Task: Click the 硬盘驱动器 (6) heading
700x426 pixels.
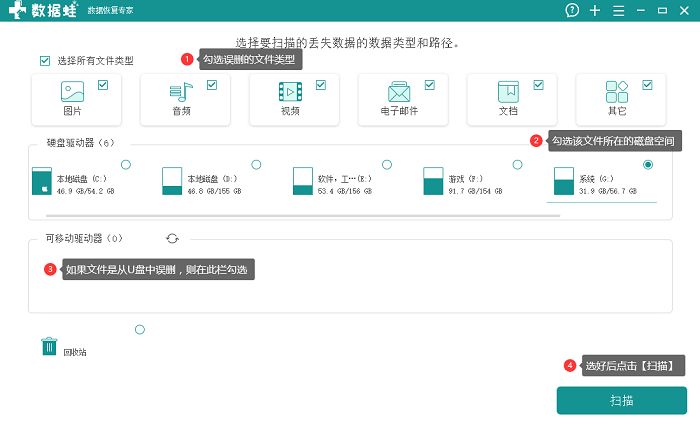Action: point(80,143)
